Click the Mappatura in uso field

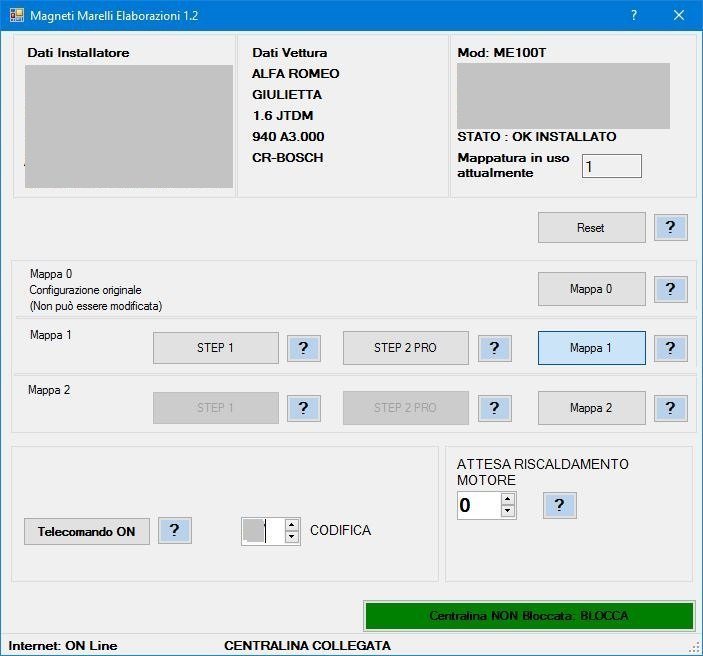point(612,166)
